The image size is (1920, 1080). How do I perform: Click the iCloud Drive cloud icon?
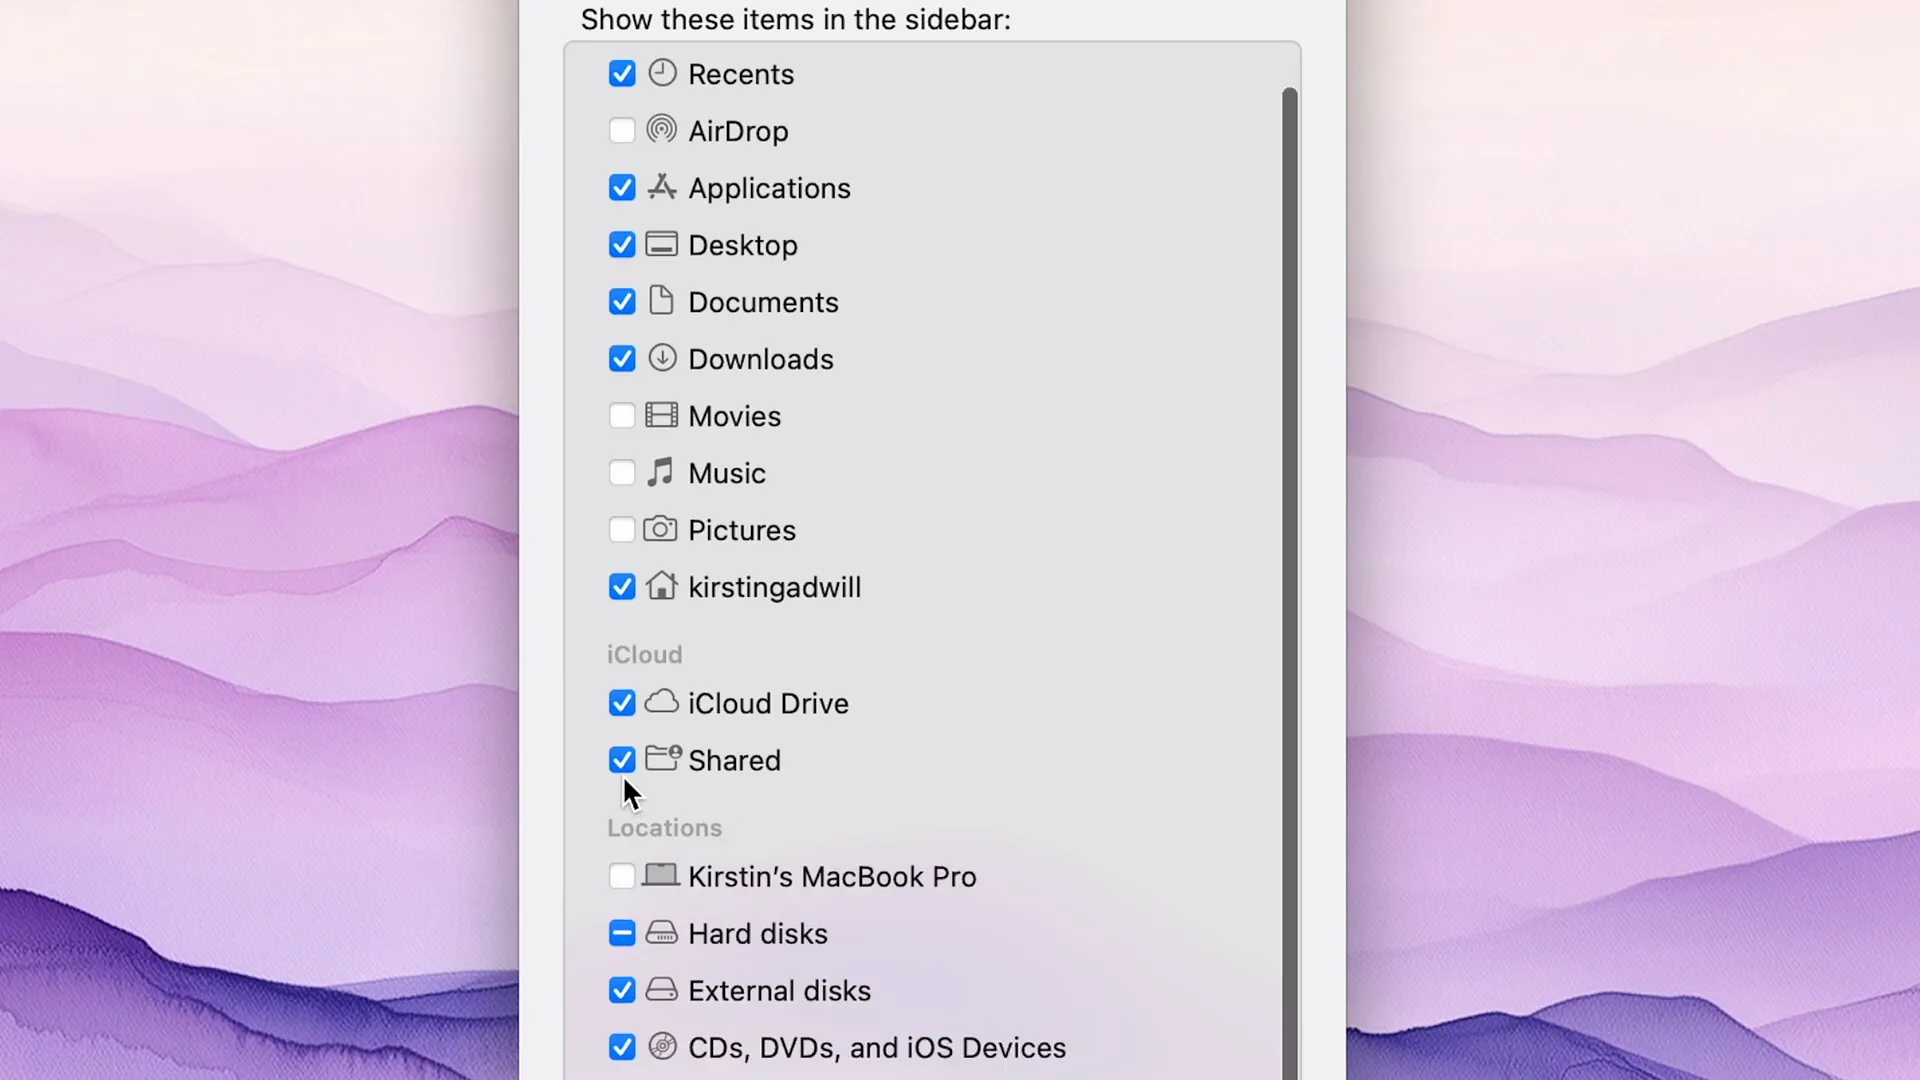pyautogui.click(x=661, y=702)
